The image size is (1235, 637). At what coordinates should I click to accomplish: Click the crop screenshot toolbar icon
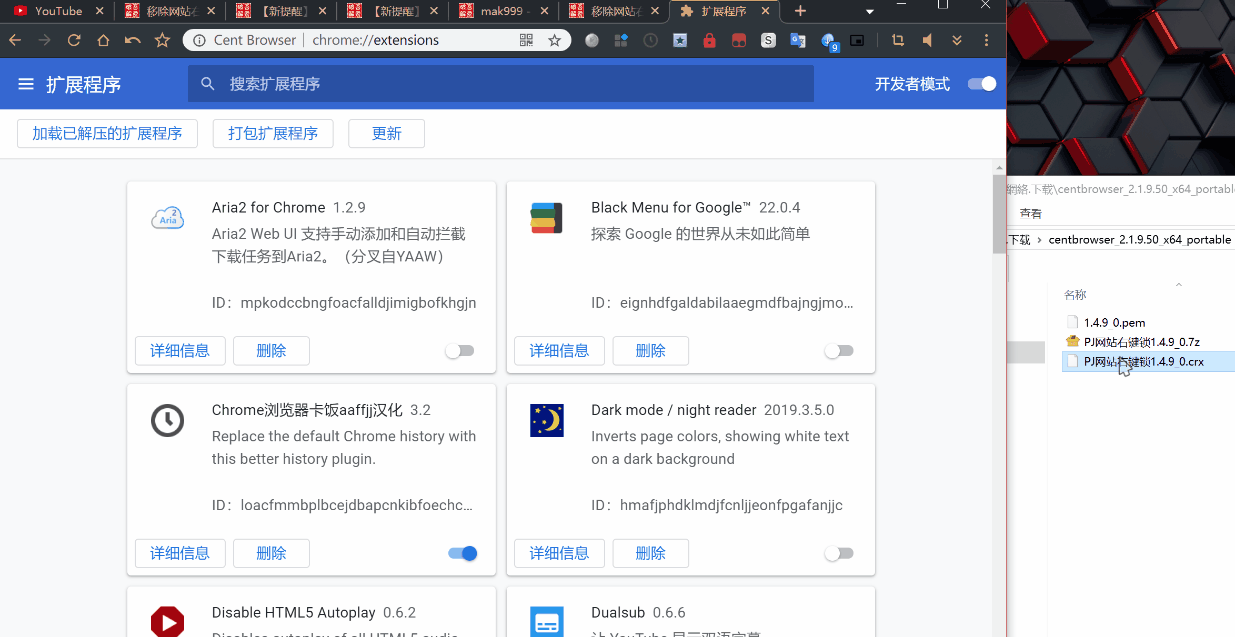coord(897,41)
